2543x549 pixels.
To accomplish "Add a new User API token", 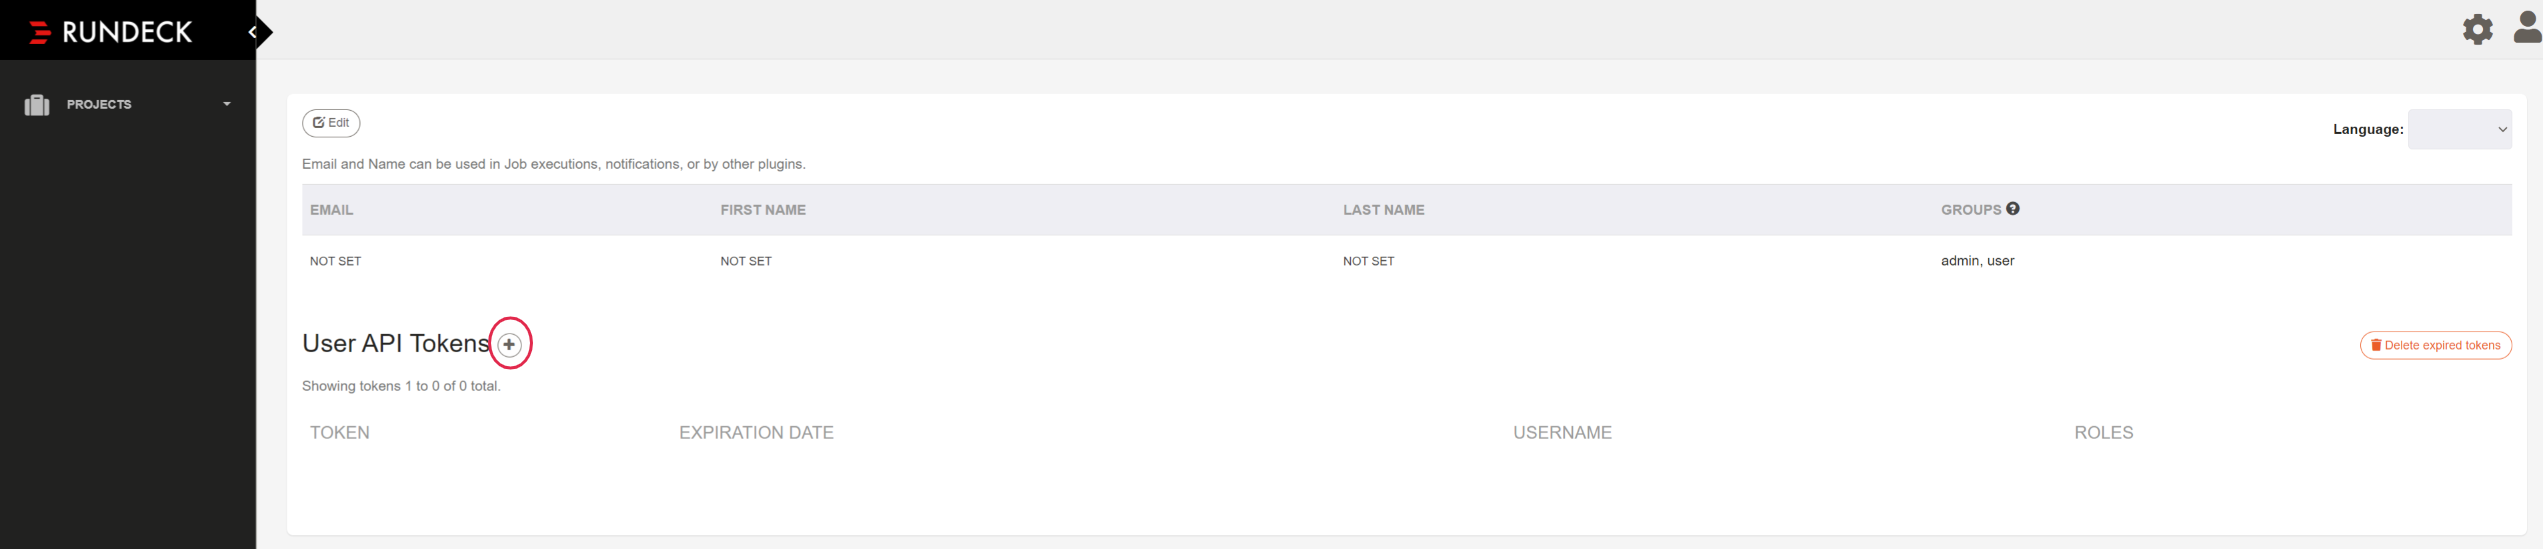I will [510, 345].
